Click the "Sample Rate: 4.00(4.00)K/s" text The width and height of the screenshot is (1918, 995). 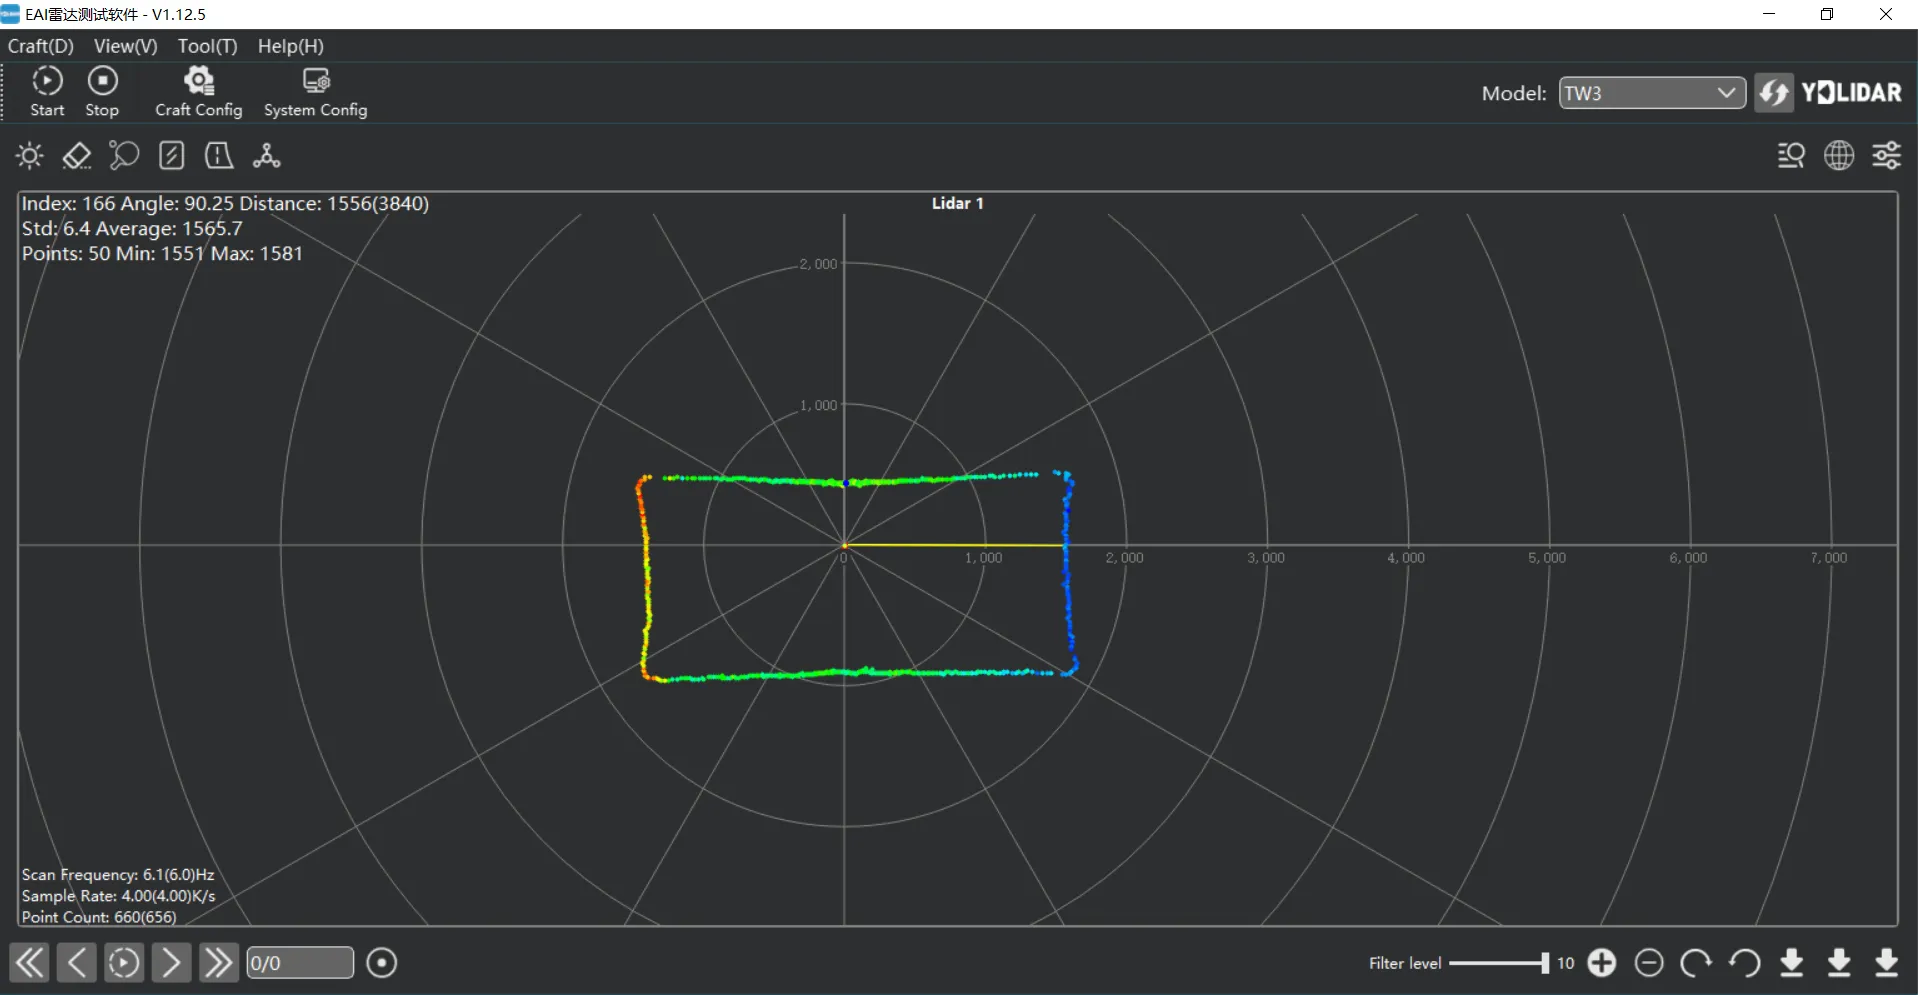pos(118,896)
